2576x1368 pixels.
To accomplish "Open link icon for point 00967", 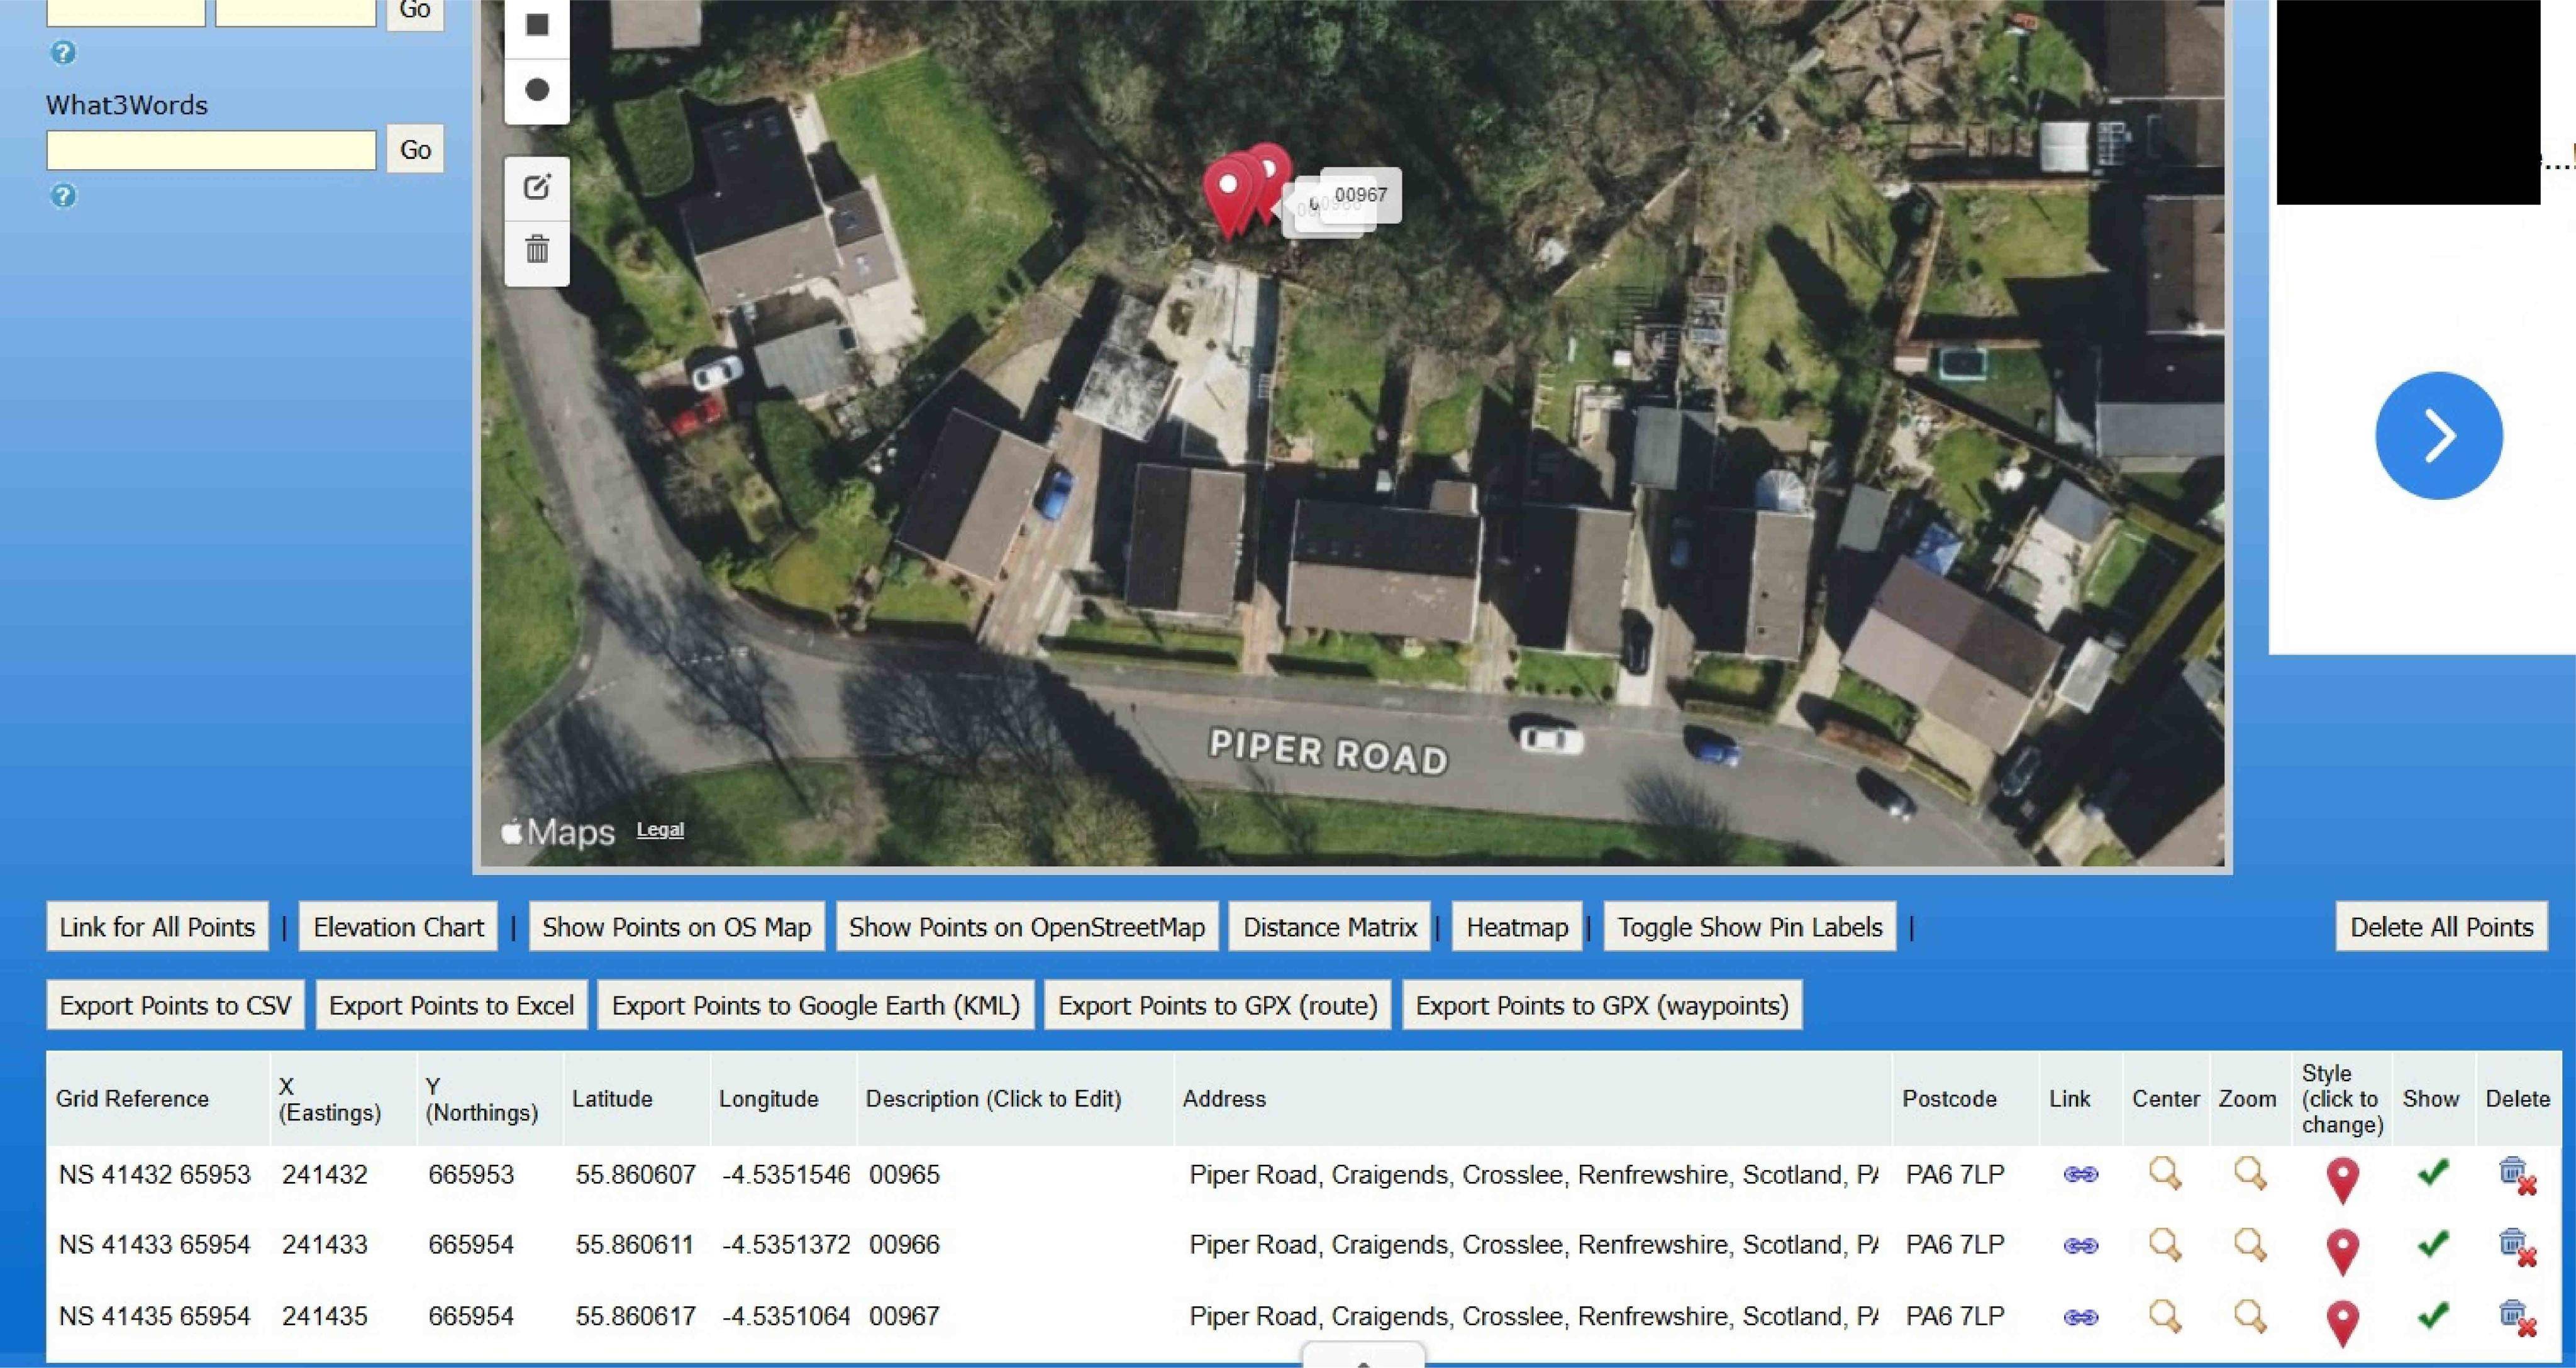I will click(x=2080, y=1317).
